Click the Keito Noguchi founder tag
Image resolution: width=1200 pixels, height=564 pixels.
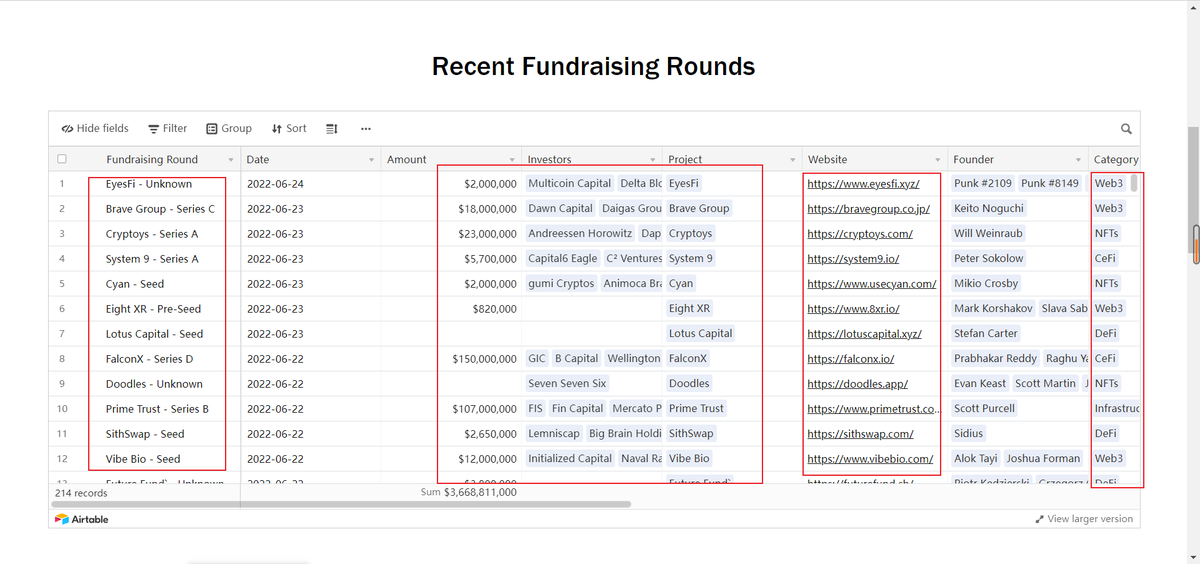coord(989,209)
